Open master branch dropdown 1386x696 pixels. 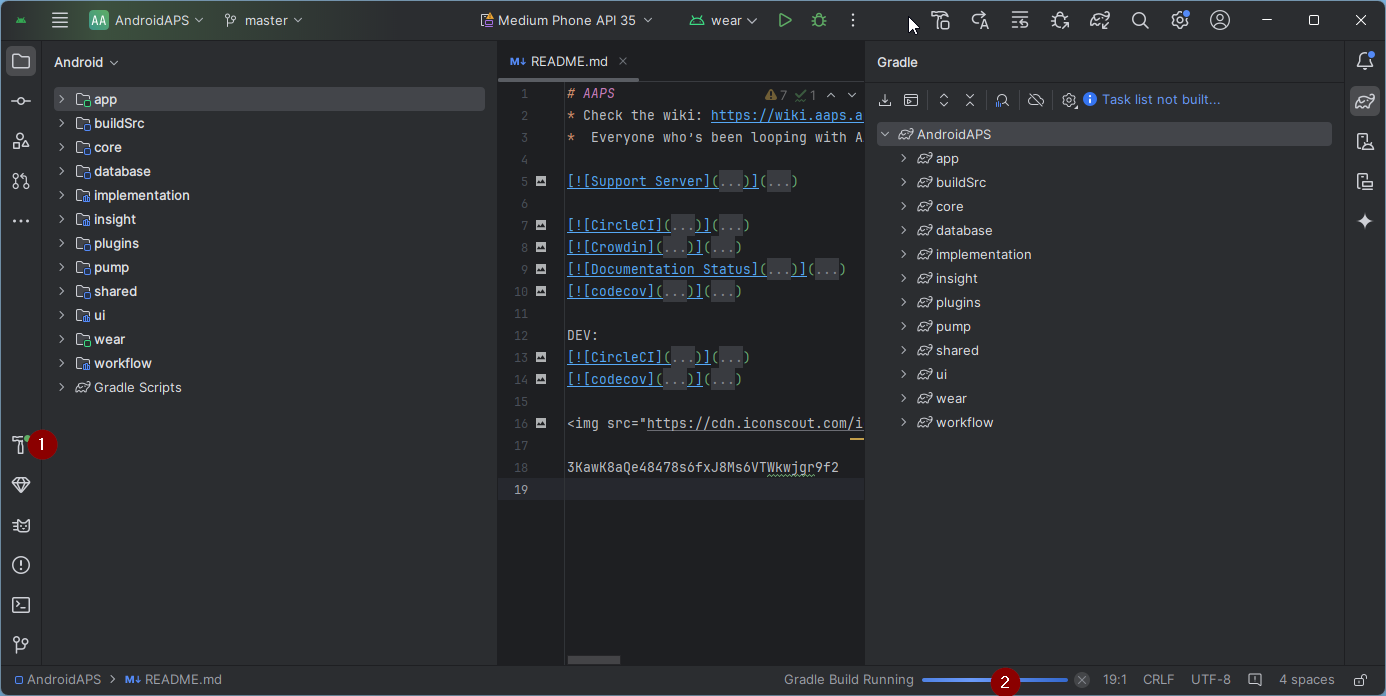click(x=263, y=20)
